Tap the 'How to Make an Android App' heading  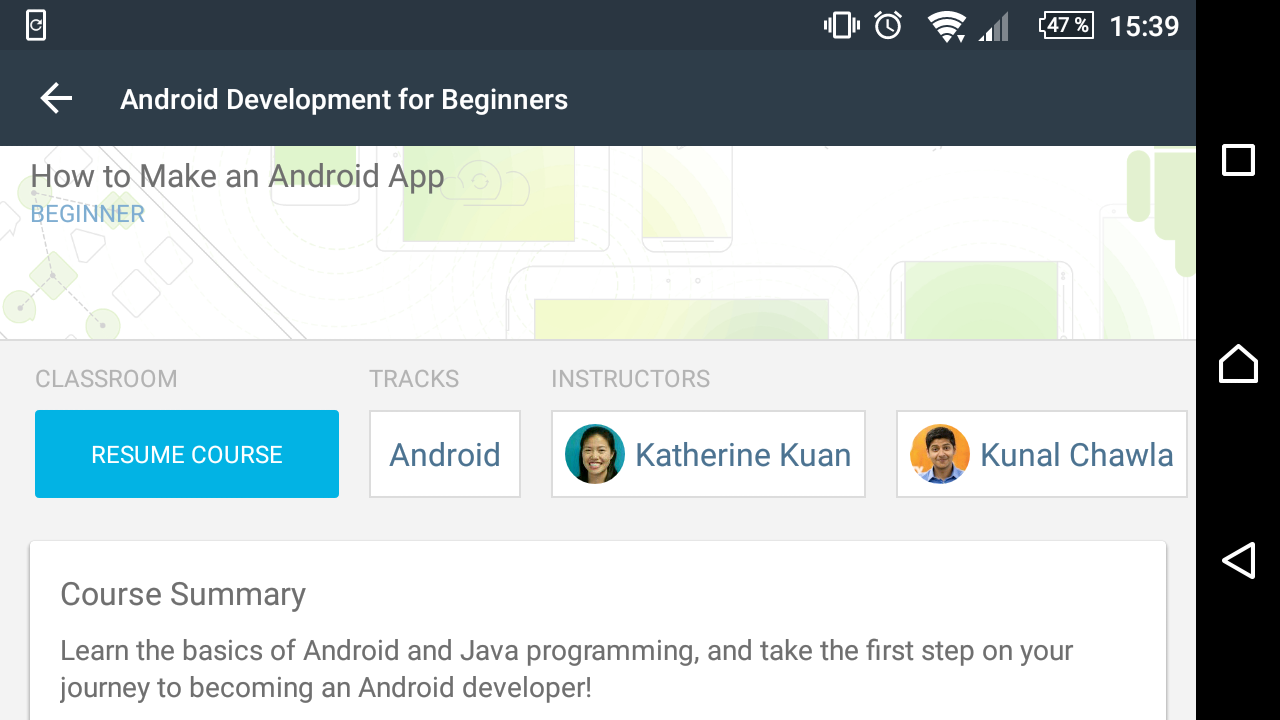click(x=237, y=176)
